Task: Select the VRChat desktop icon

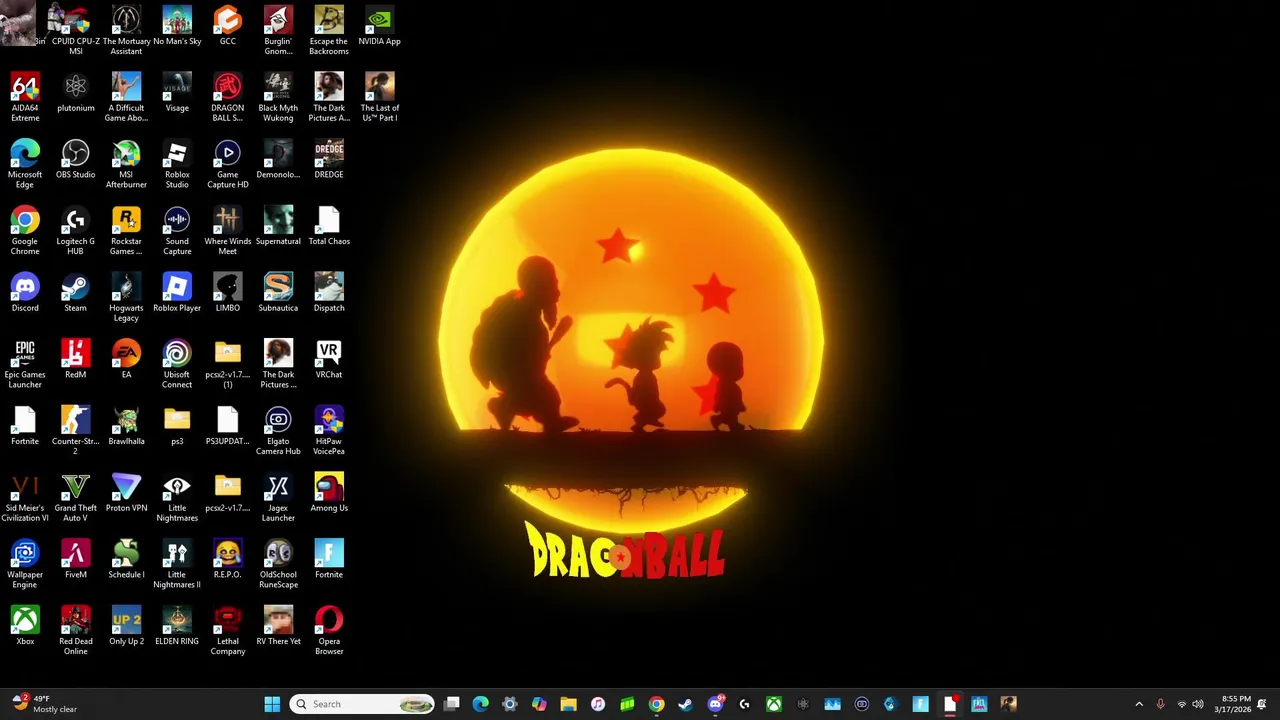Action: pyautogui.click(x=329, y=360)
